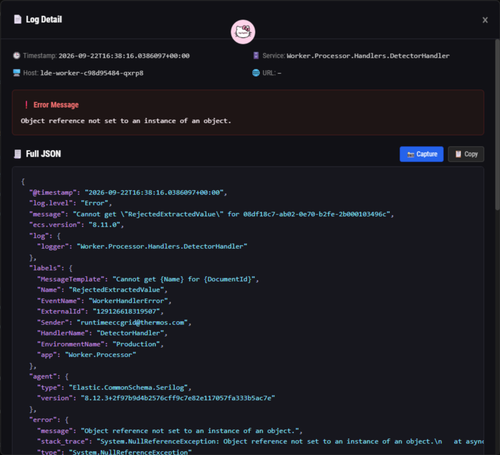Click the error text Object reference not set
This screenshot has width=500, height=455.
pyautogui.click(x=126, y=121)
